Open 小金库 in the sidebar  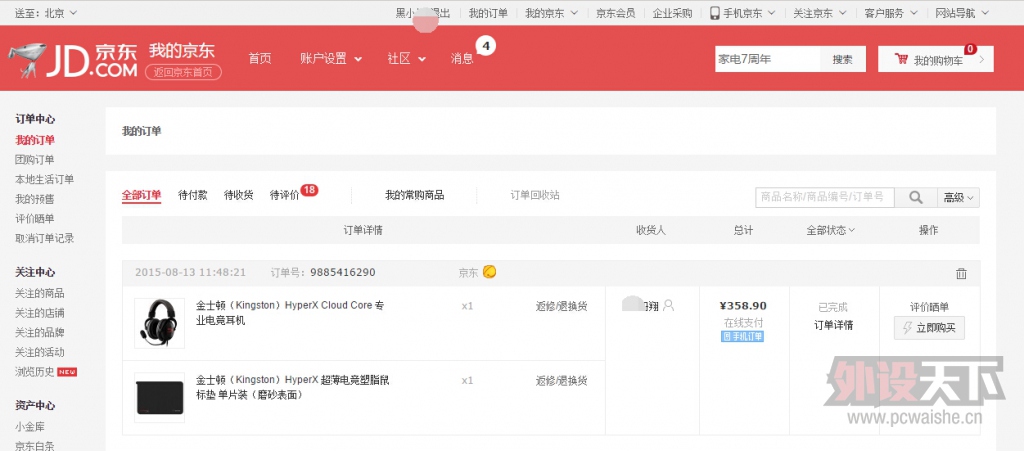click(30, 426)
